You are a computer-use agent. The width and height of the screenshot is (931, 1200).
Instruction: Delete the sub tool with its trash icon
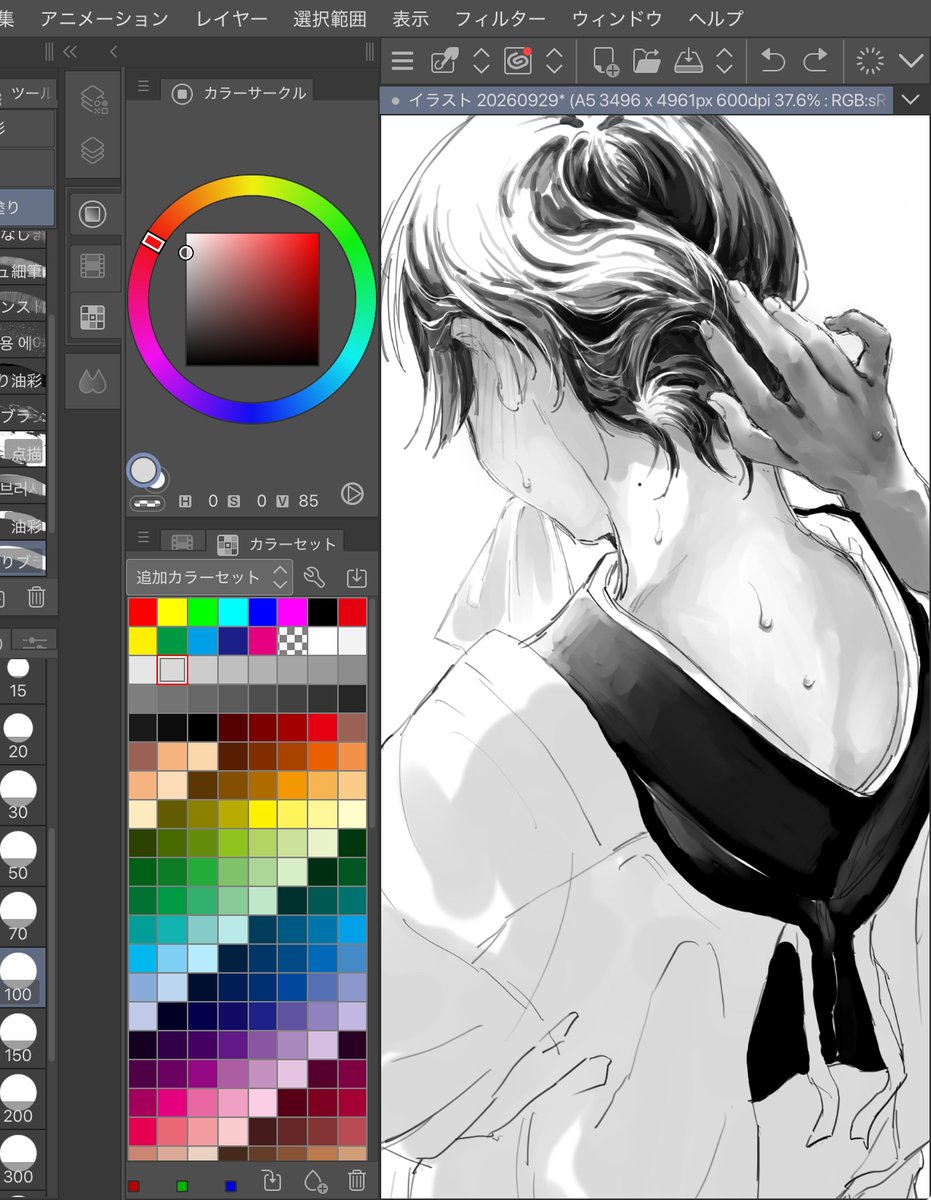tap(36, 598)
